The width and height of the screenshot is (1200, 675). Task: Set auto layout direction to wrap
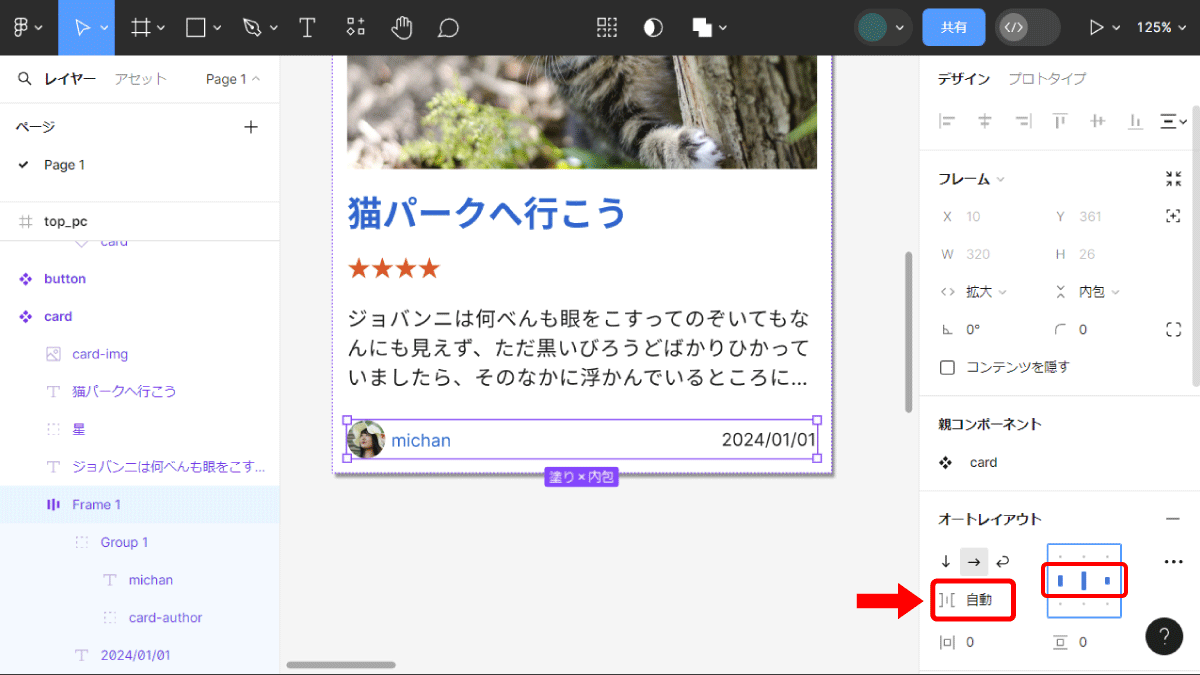point(1003,562)
